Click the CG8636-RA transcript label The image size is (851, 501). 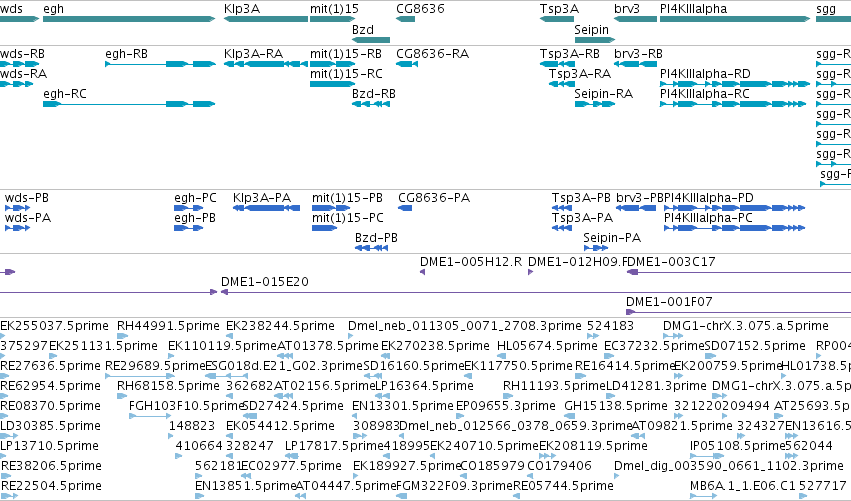point(433,54)
